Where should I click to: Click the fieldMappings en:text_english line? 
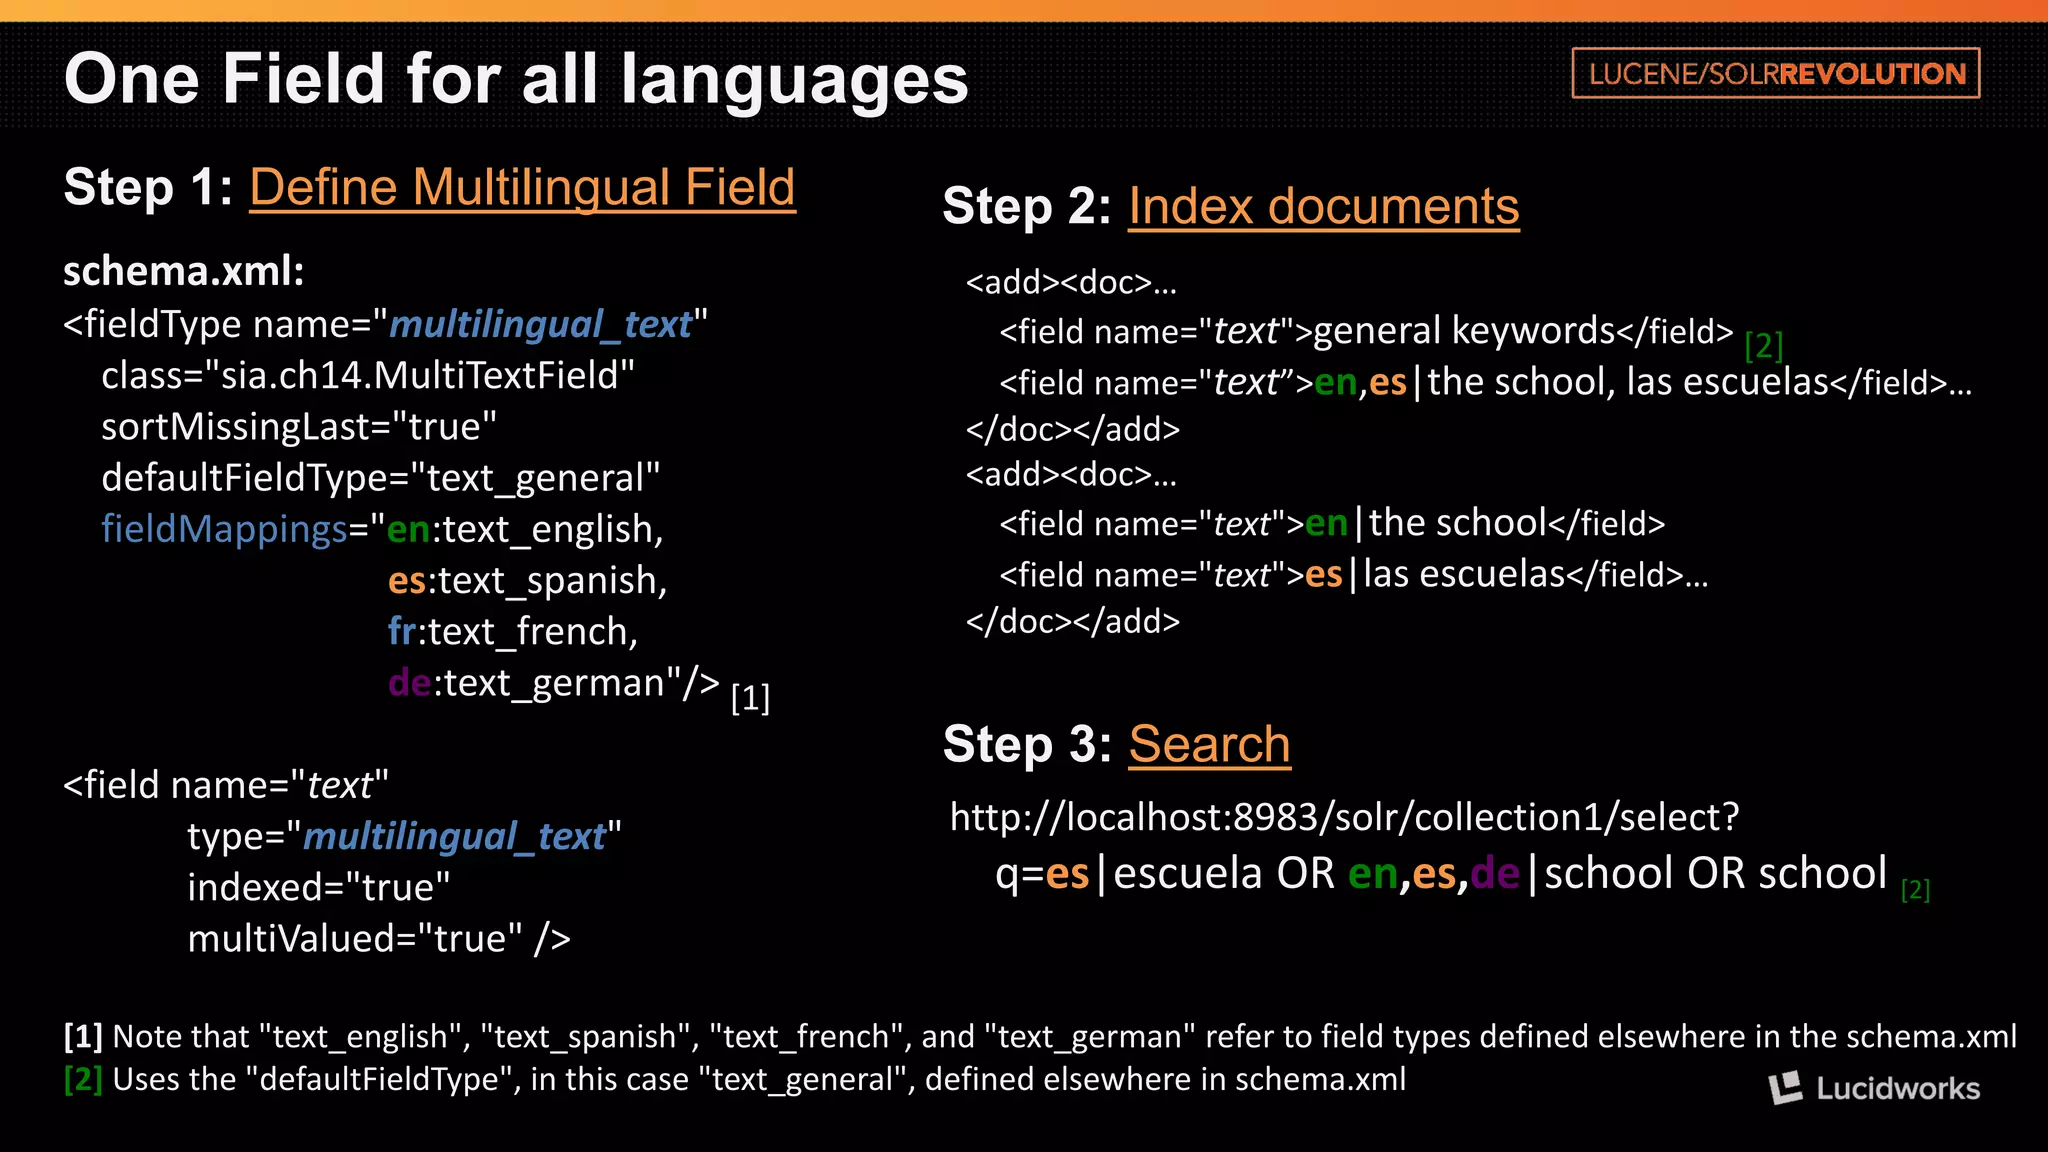point(383,529)
